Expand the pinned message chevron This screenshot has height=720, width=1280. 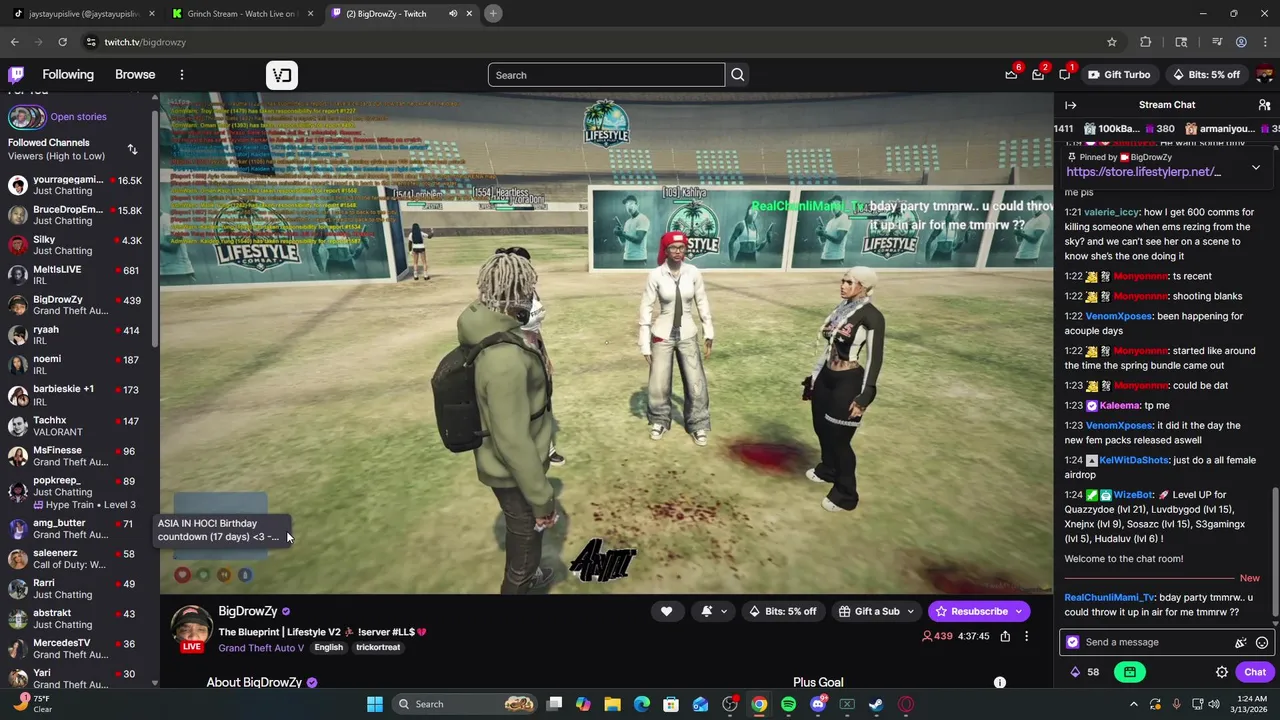1256,168
